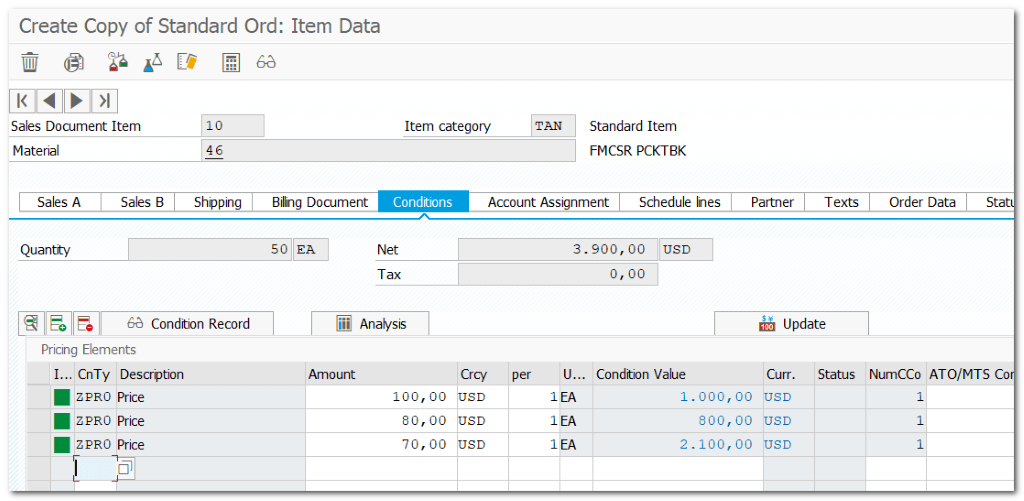The width and height of the screenshot is (1024, 501).
Task: Click the Material input field showing 46
Action: coord(389,151)
